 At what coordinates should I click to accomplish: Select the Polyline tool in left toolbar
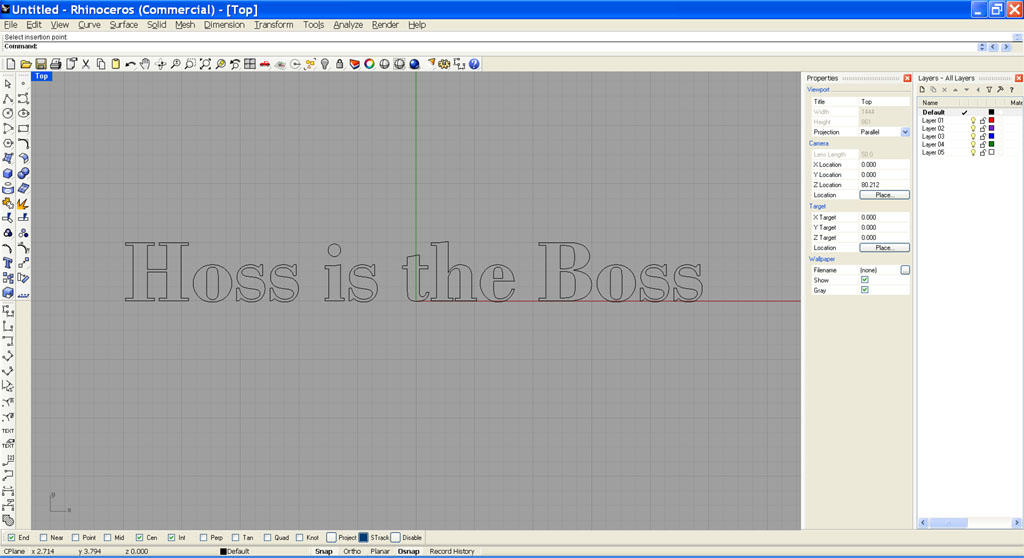click(x=8, y=99)
